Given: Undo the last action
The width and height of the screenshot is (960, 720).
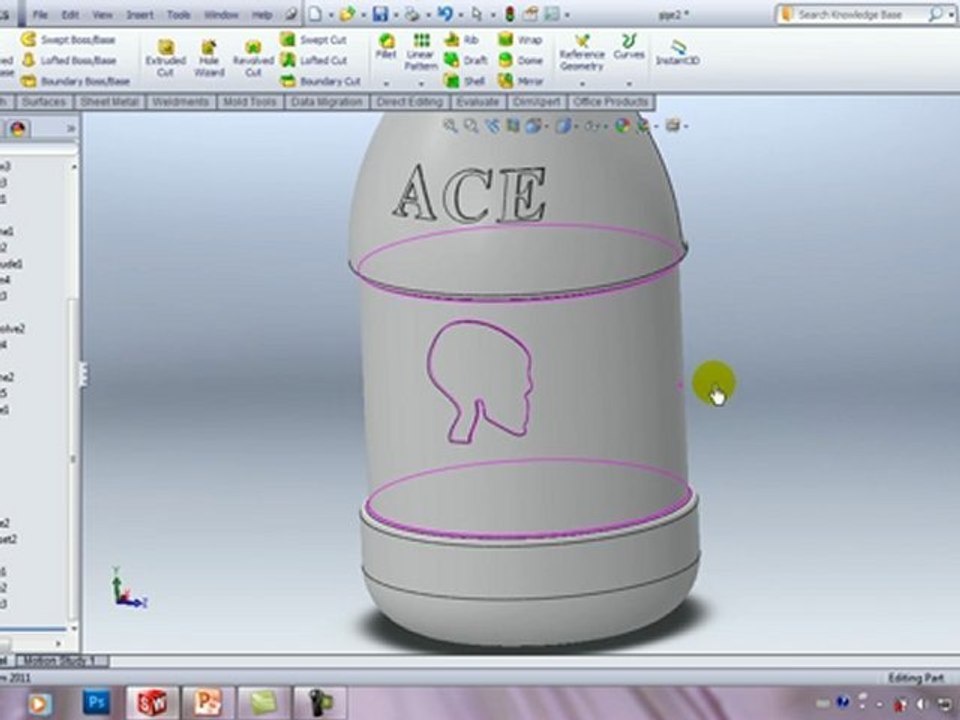Looking at the screenshot, I should tap(445, 13).
